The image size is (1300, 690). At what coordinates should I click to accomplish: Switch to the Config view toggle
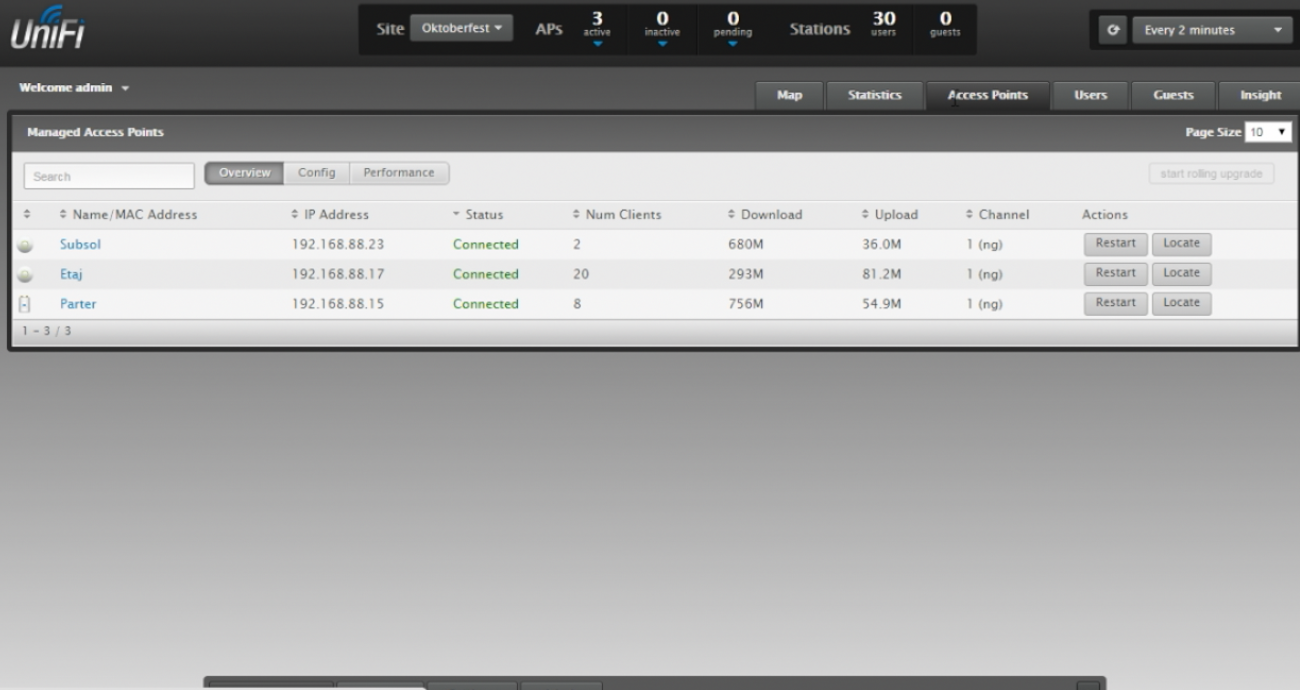[317, 173]
